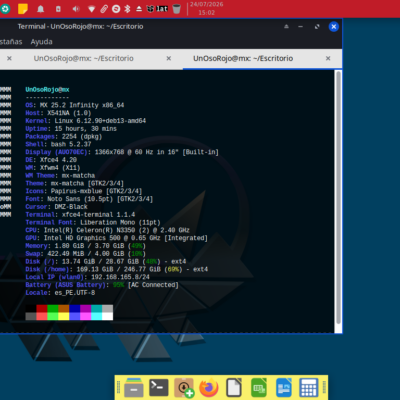
Task: Switch to the inactive UnOsoRojo@mx terminal tab
Action: click(x=83, y=58)
